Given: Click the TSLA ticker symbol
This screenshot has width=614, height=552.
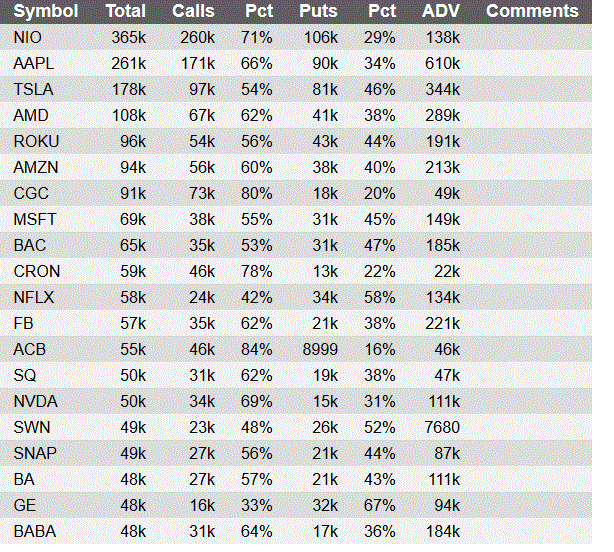Looking at the screenshot, I should (33, 89).
